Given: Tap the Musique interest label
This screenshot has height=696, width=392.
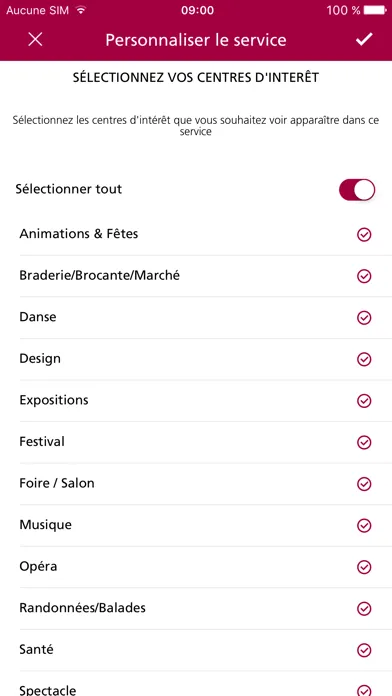Looking at the screenshot, I should click(45, 525).
